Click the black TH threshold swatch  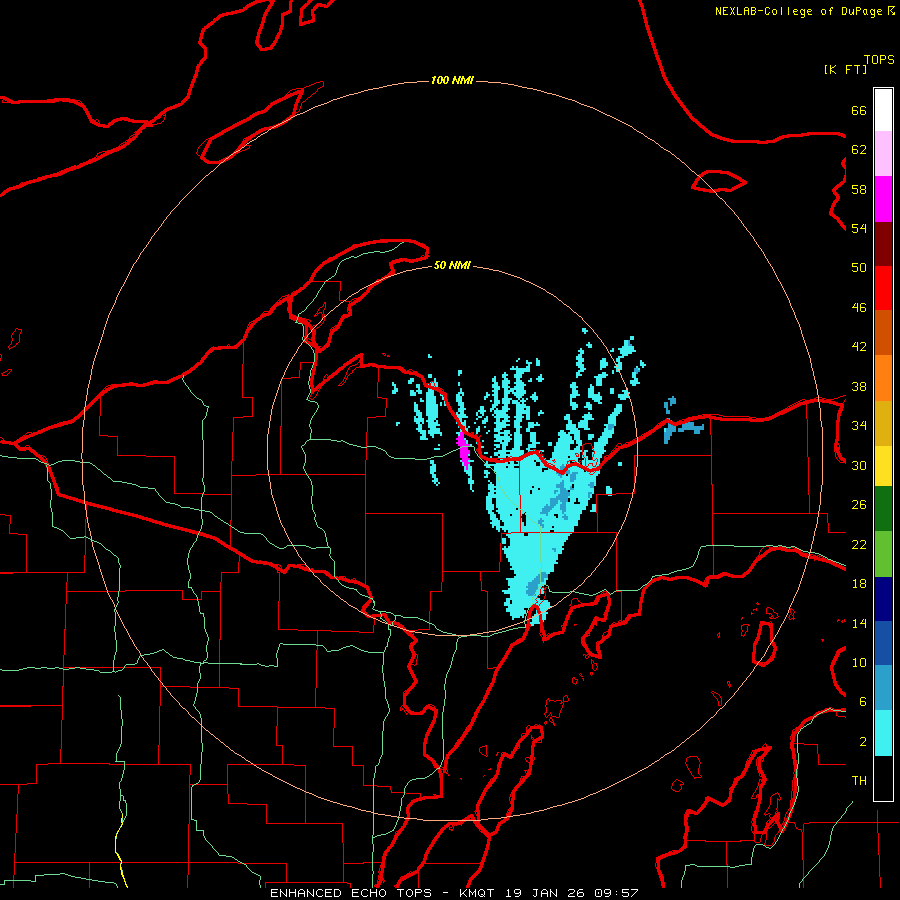pyautogui.click(x=883, y=778)
